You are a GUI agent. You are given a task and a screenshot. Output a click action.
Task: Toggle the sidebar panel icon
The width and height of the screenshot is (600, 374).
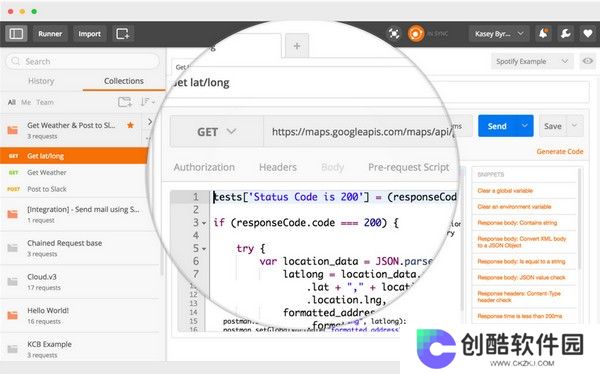coord(16,34)
